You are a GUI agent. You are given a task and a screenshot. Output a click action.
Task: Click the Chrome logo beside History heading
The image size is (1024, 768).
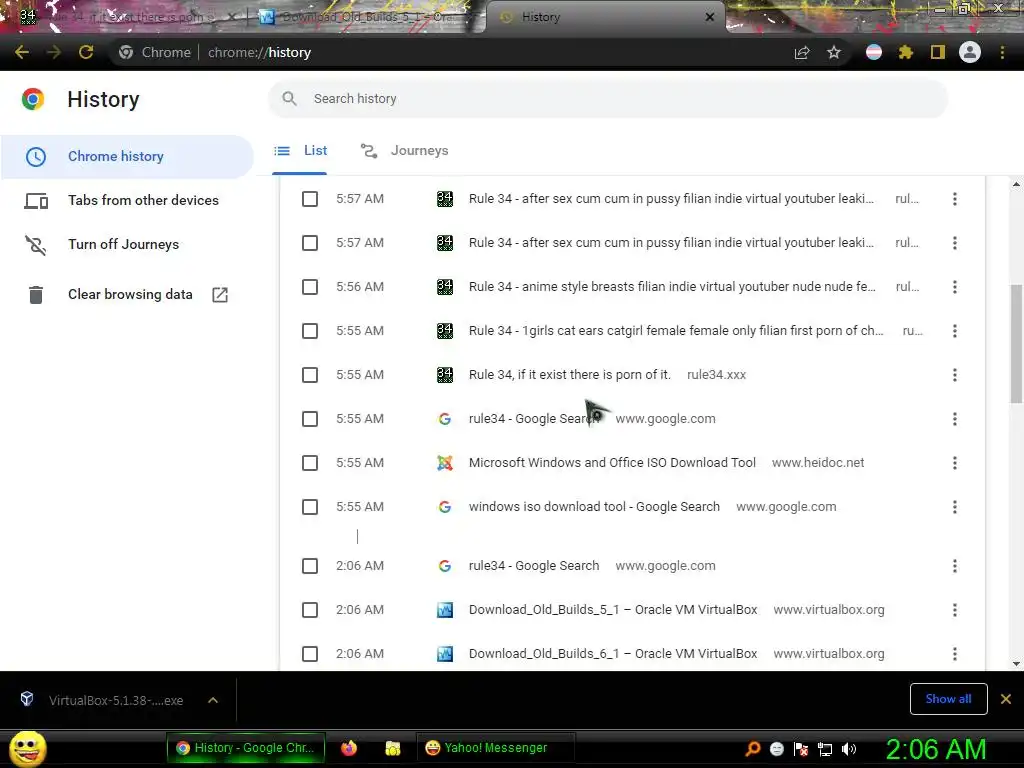(33, 99)
